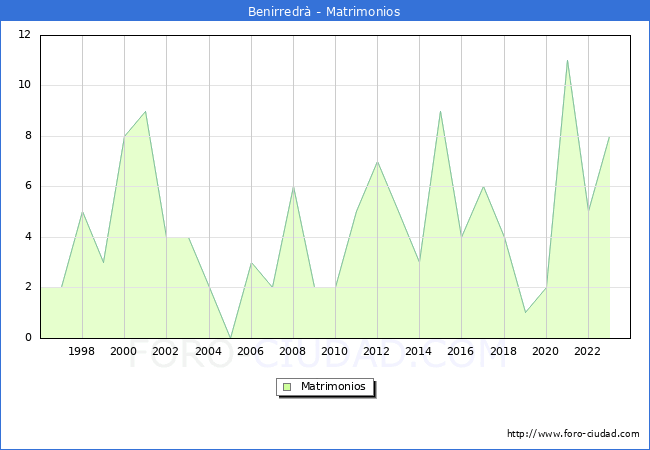Click the 2022 x-axis year label
Image resolution: width=650 pixels, height=450 pixels.
[588, 352]
